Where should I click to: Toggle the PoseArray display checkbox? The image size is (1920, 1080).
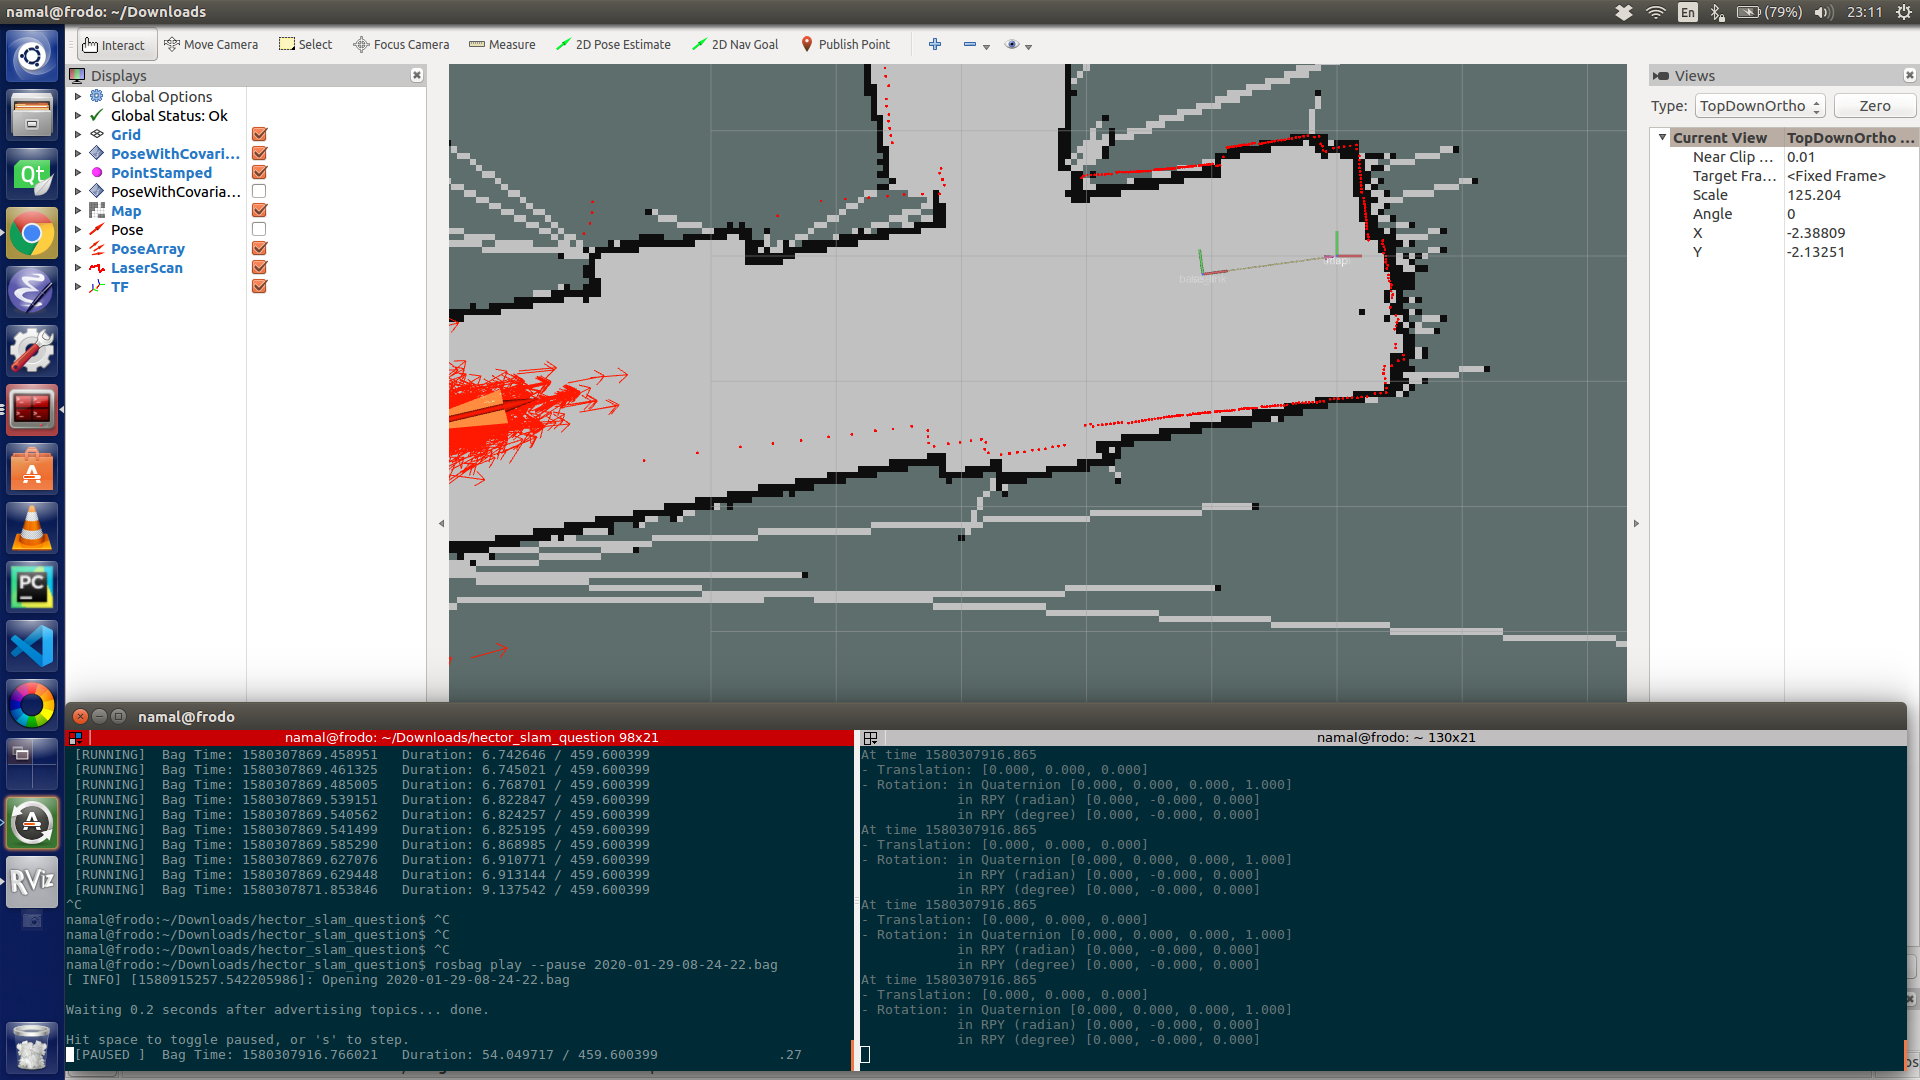pyautogui.click(x=259, y=249)
